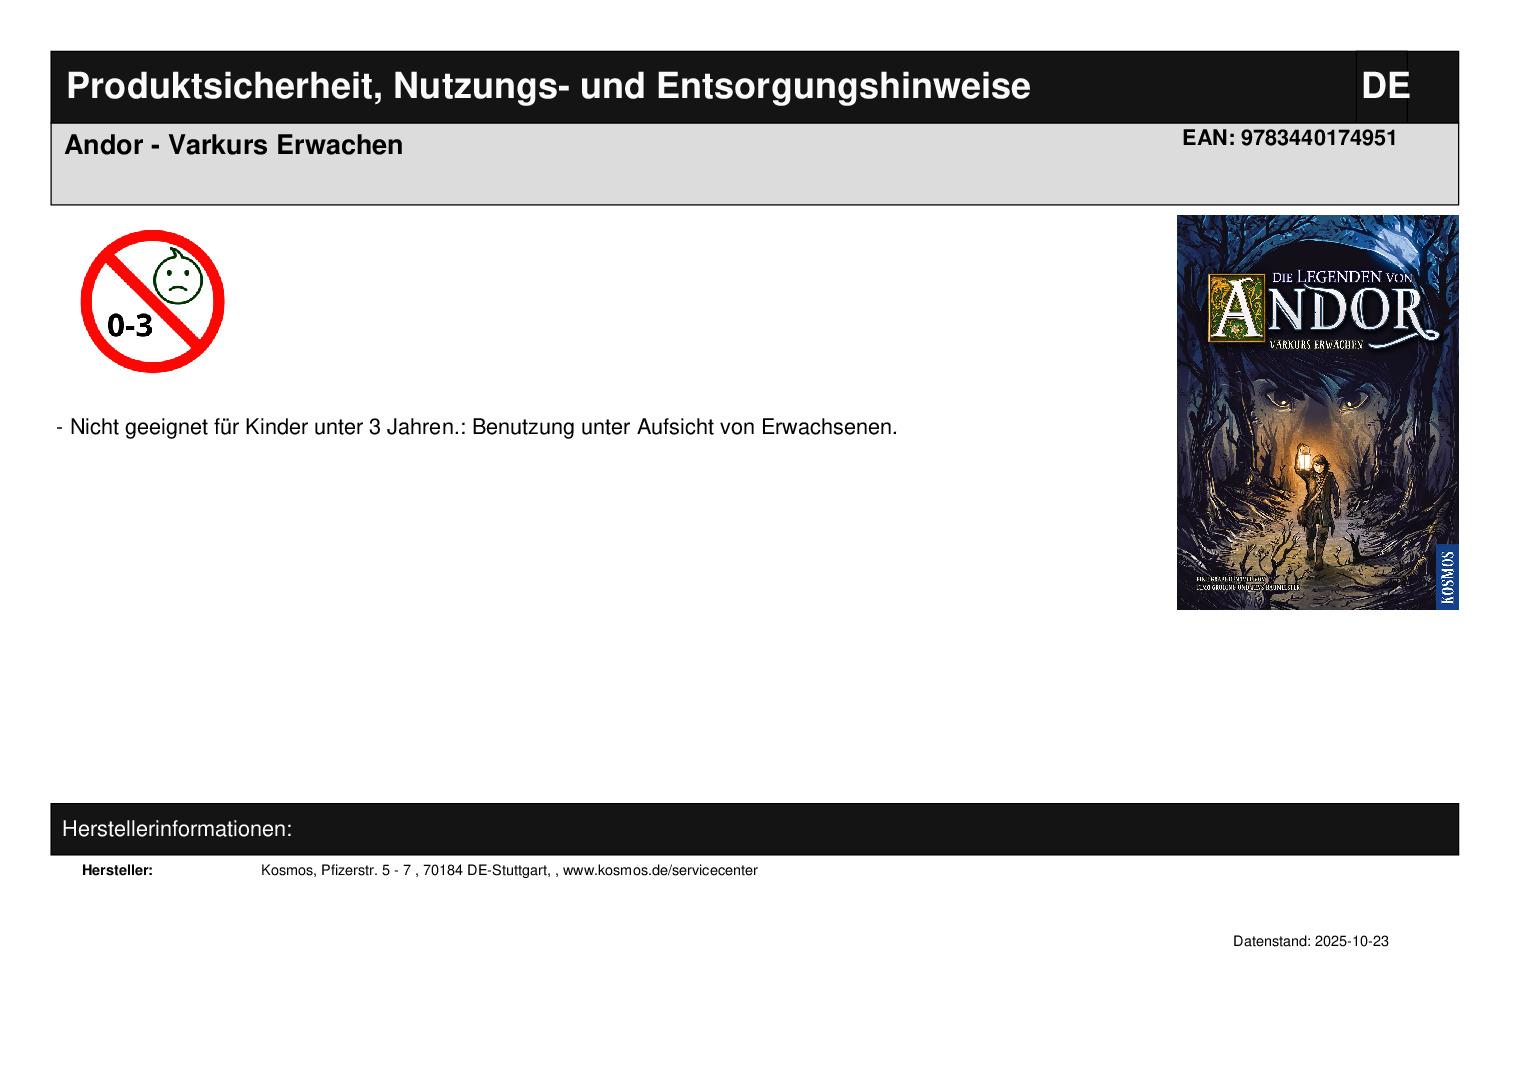Click the bold "Hersteller:" label
The image size is (1520, 1075).
click(x=117, y=871)
